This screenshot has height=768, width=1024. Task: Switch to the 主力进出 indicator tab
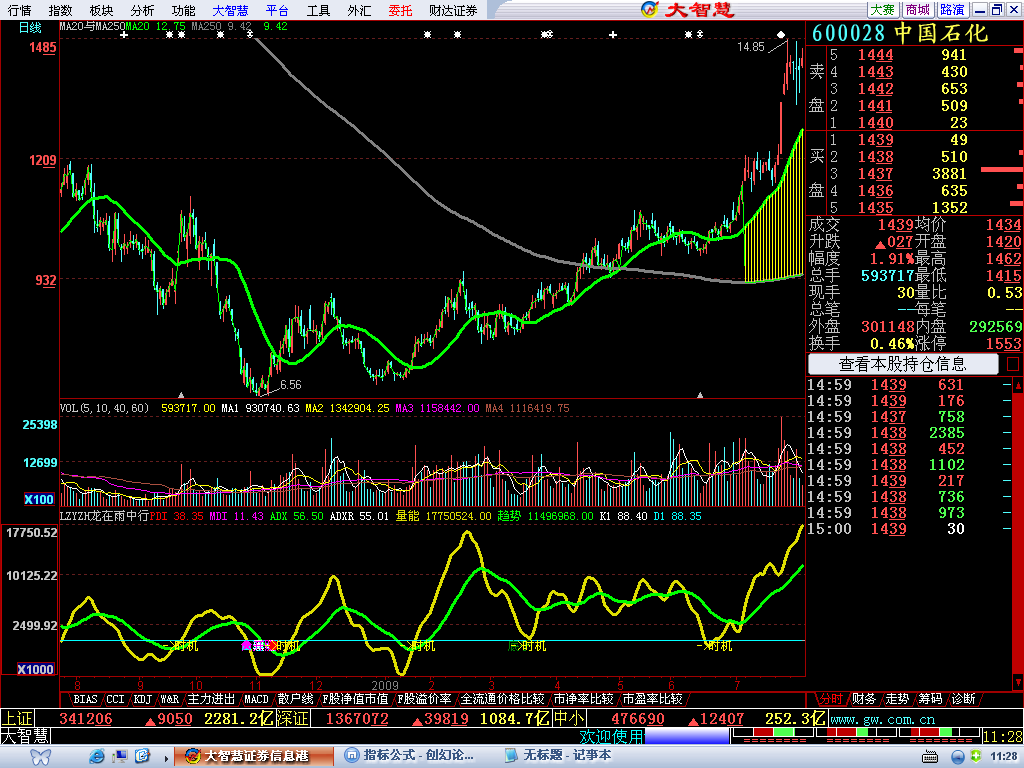(x=211, y=699)
